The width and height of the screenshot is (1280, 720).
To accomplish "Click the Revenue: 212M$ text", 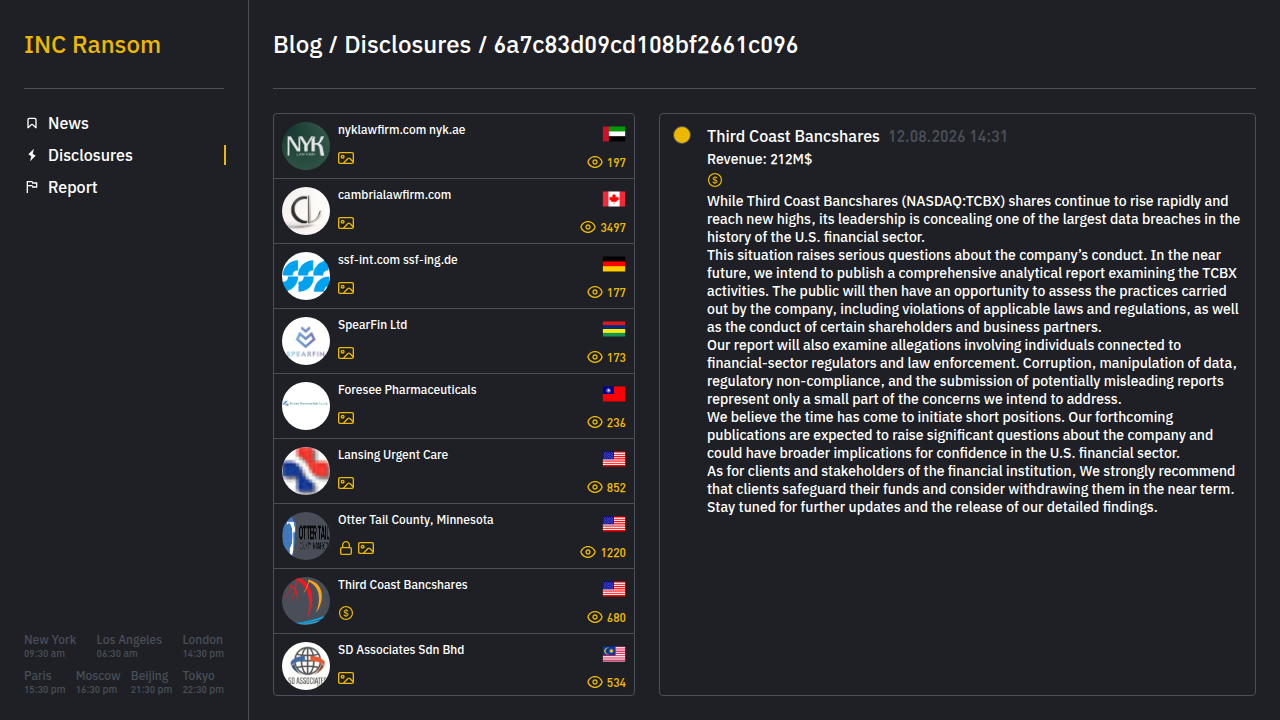I will pyautogui.click(x=759, y=159).
